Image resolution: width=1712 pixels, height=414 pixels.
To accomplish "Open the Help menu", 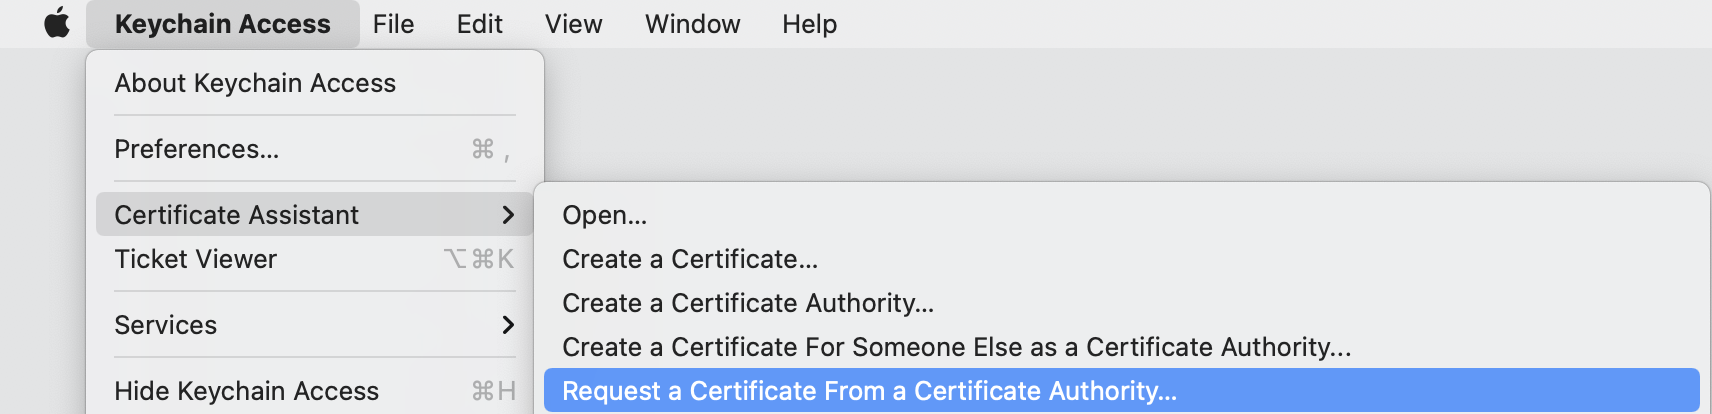I will pos(809,24).
